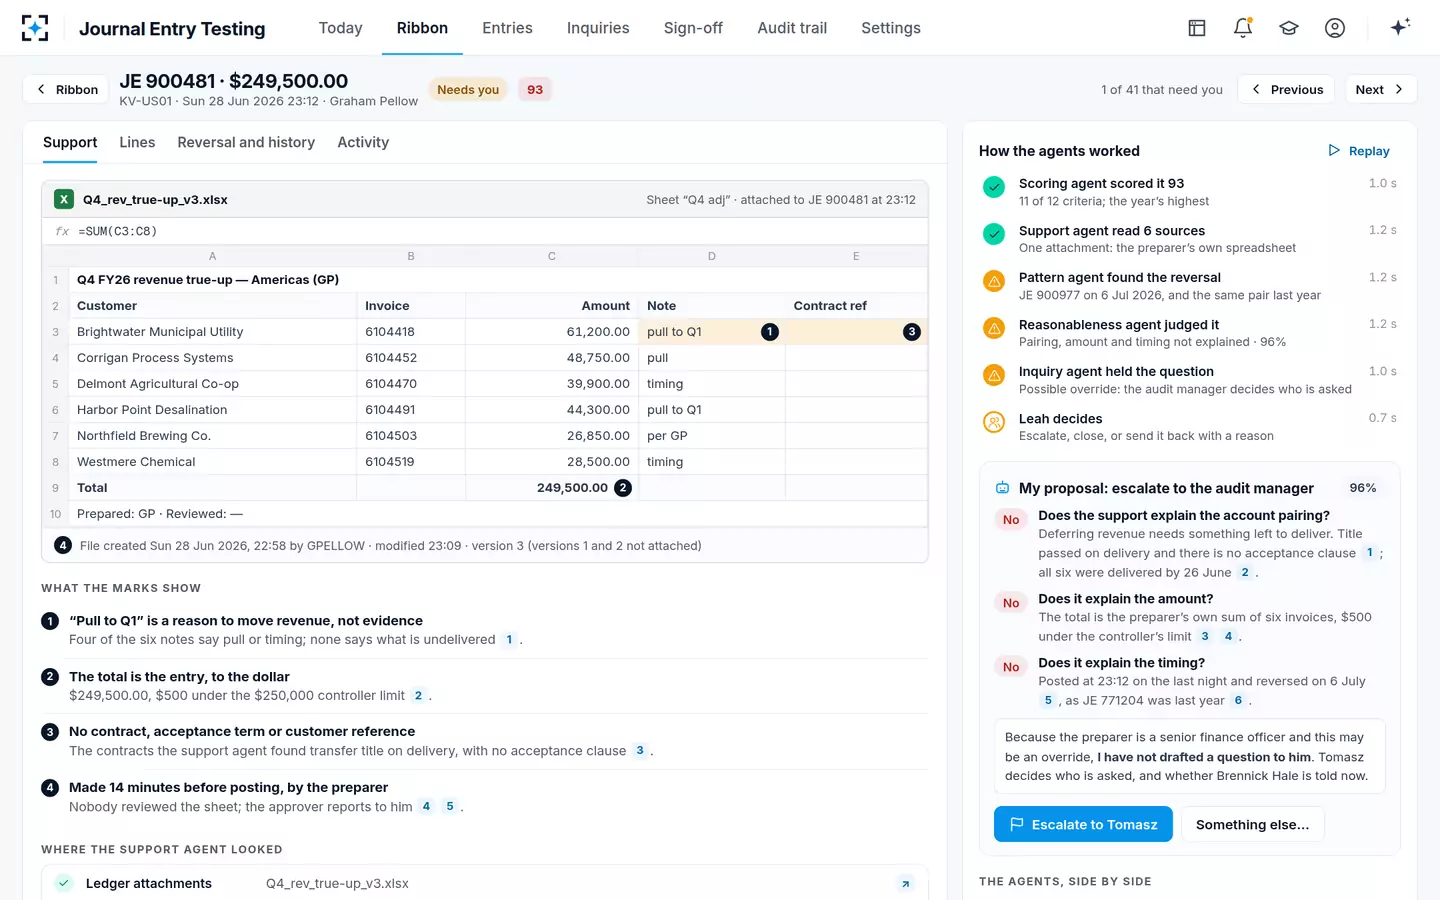Go to the Next entry
The image size is (1440, 900).
pyautogui.click(x=1380, y=89)
